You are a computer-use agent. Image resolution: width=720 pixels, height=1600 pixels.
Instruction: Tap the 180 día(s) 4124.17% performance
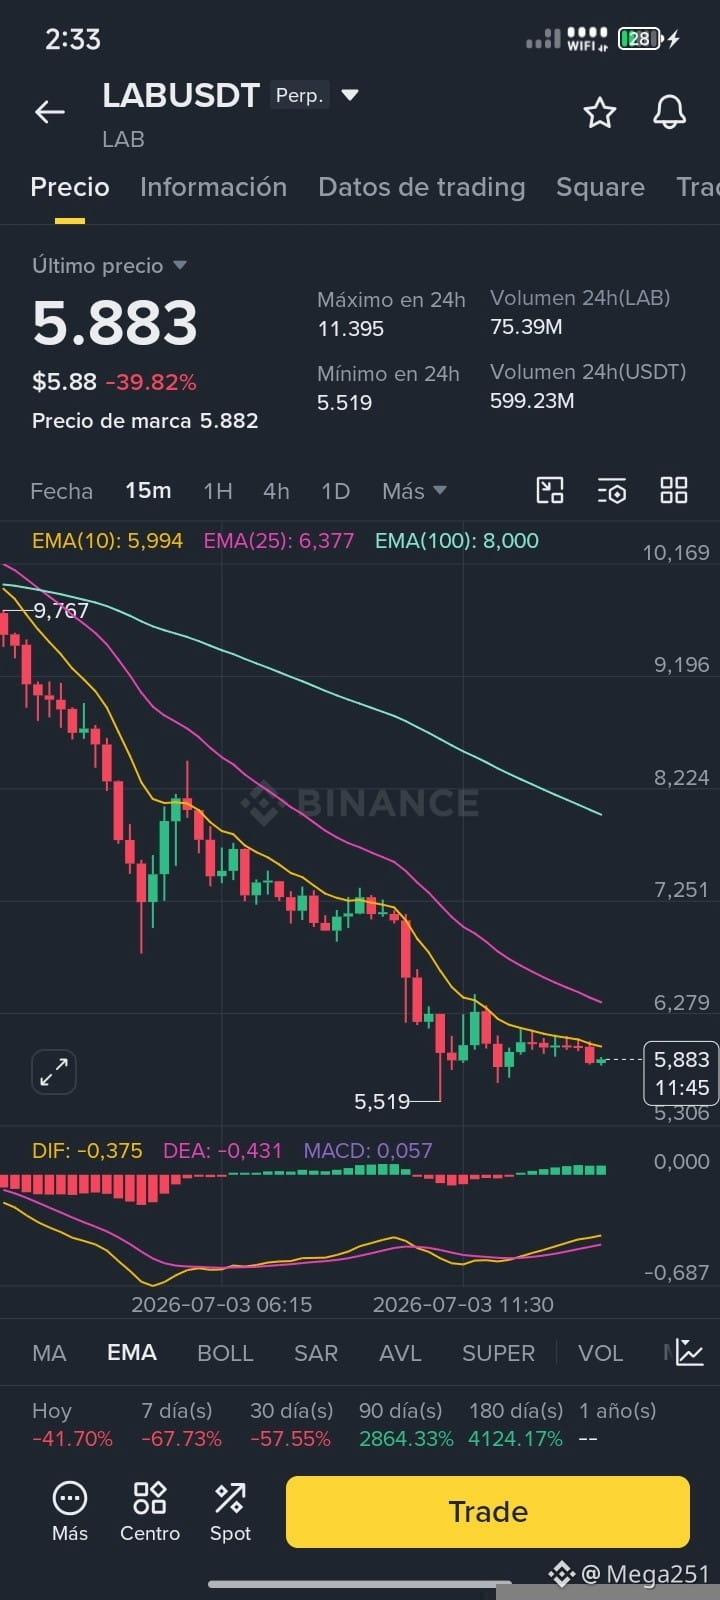pyautogui.click(x=516, y=1424)
